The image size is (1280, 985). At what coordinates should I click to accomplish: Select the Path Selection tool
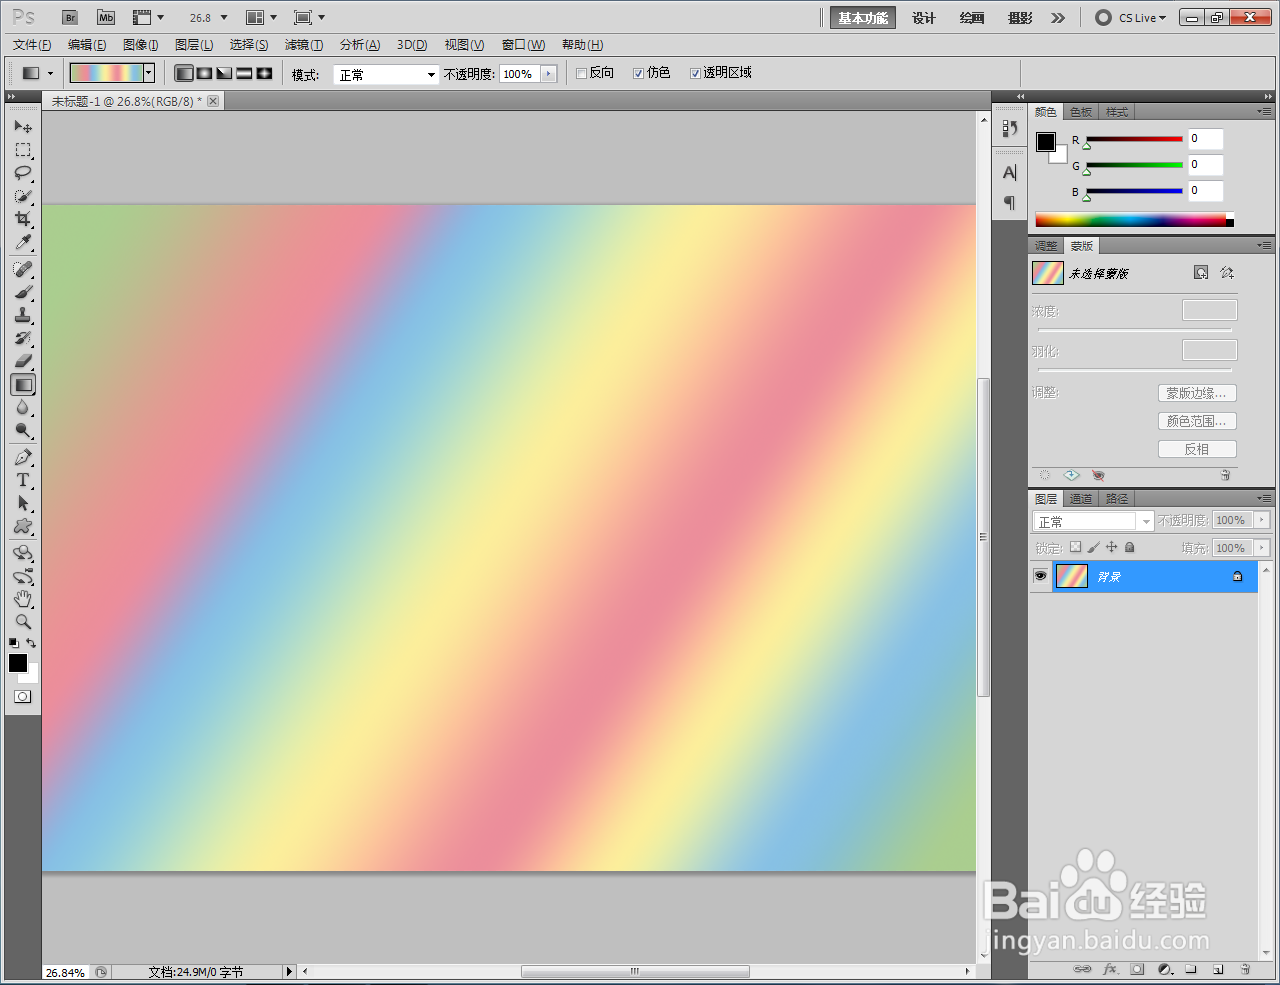(23, 503)
